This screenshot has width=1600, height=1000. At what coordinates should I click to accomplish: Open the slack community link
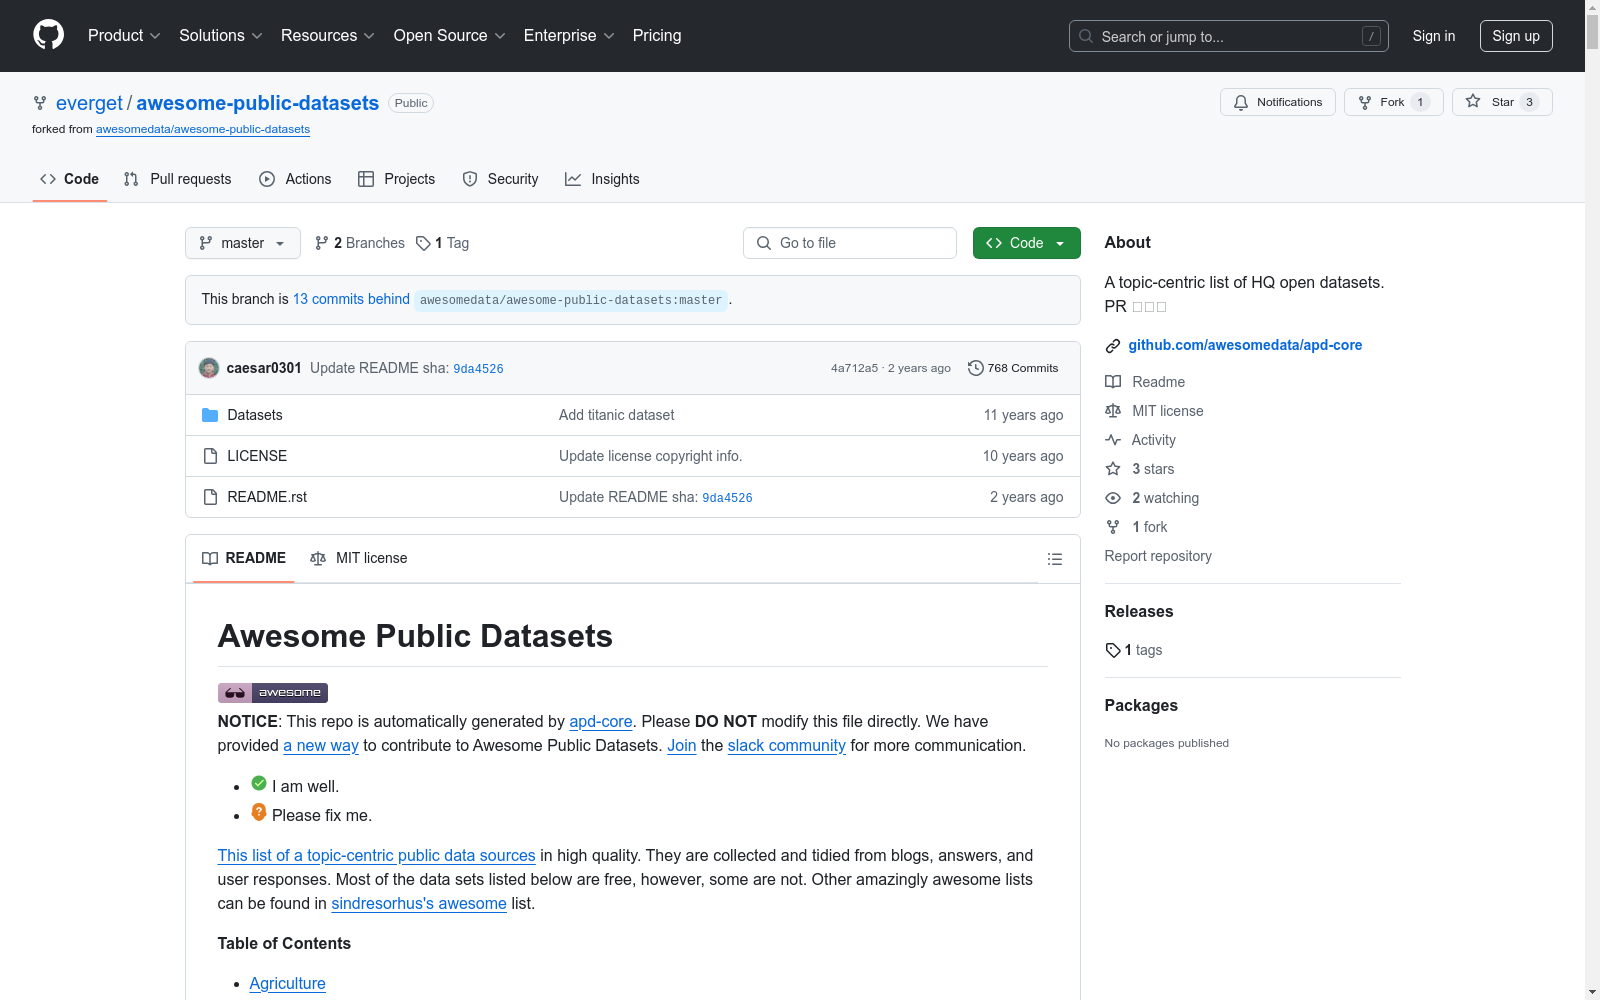[787, 745]
